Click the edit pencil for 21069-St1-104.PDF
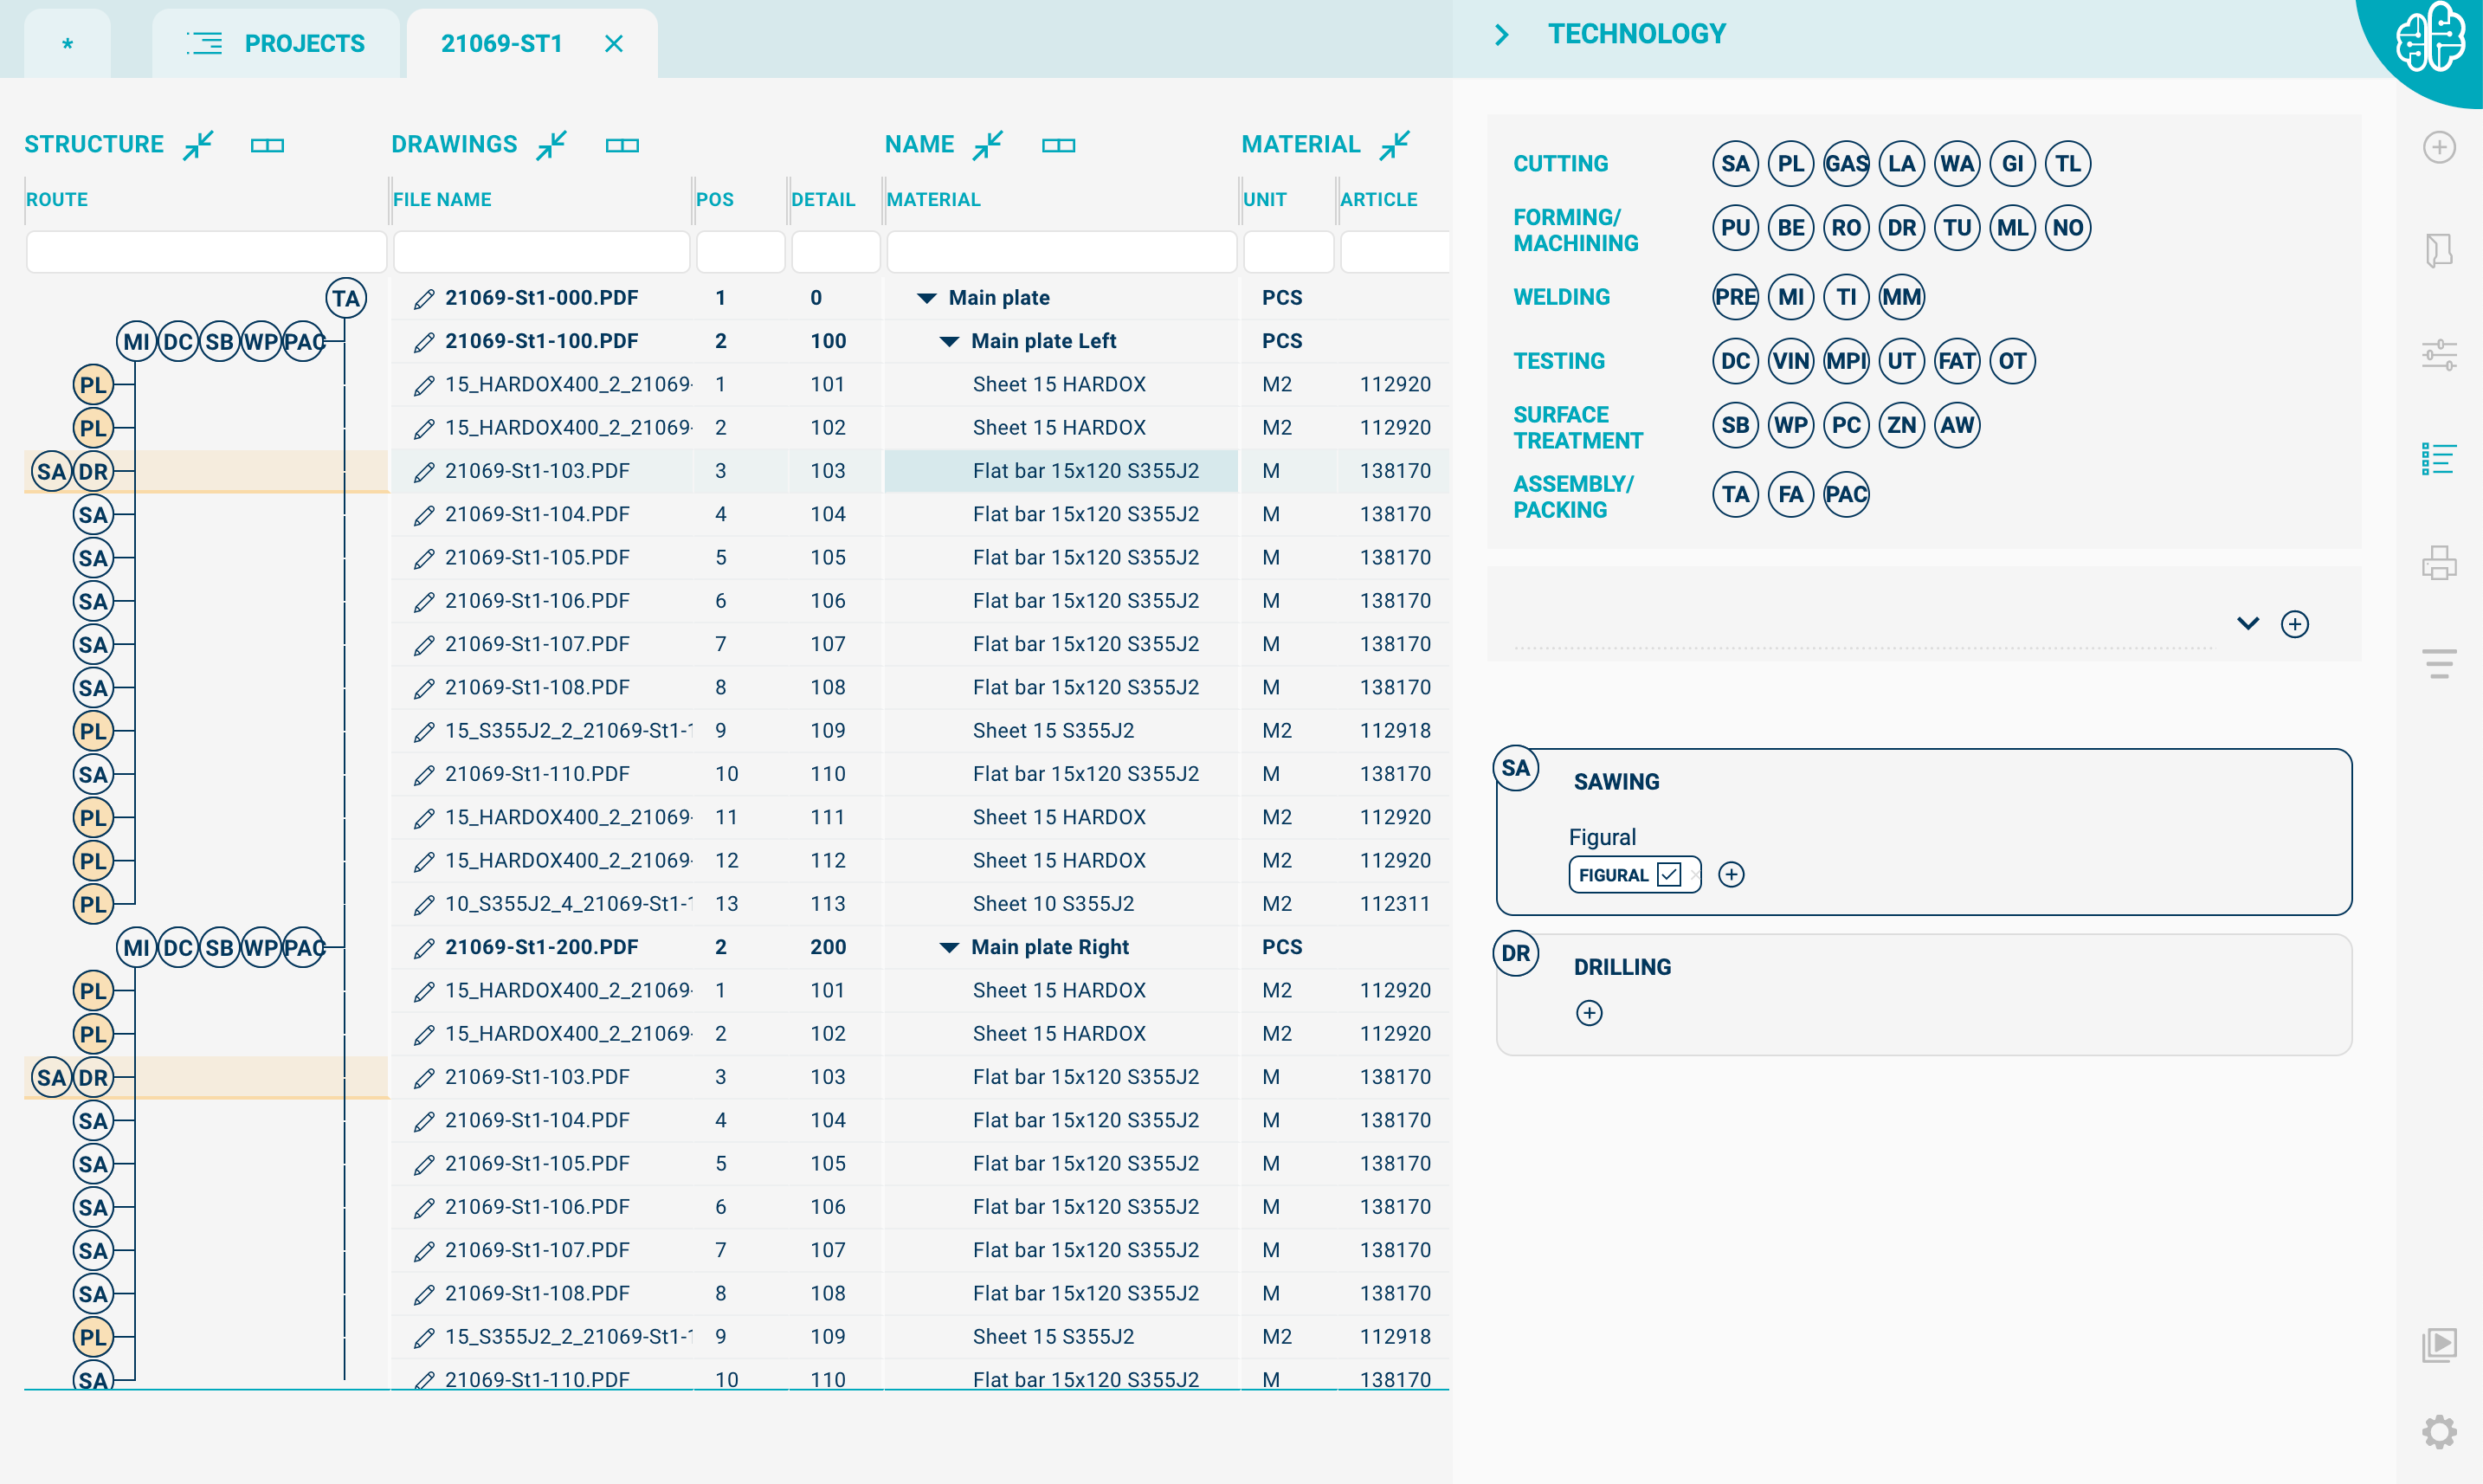The height and width of the screenshot is (1484, 2483). tap(424, 515)
